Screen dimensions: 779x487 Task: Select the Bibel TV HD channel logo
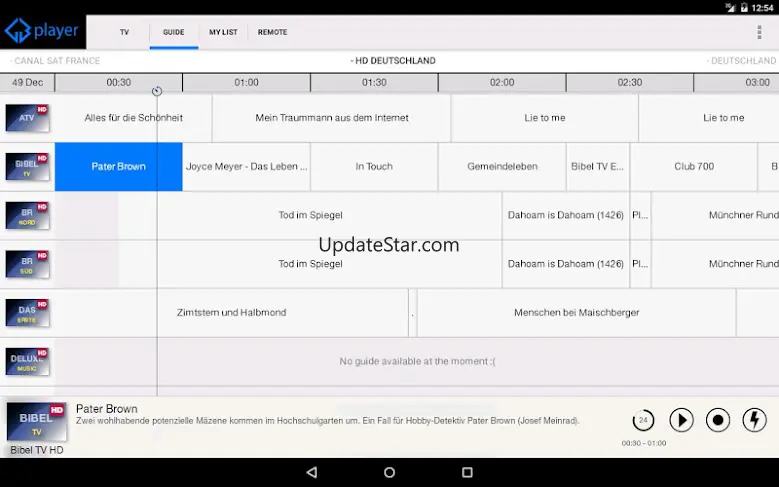tap(27, 166)
